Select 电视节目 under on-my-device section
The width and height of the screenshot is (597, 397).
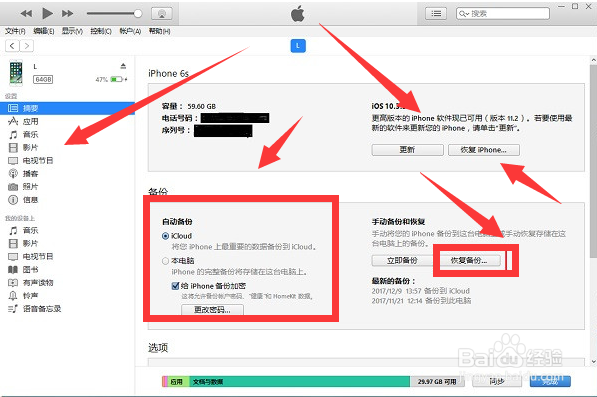38,257
